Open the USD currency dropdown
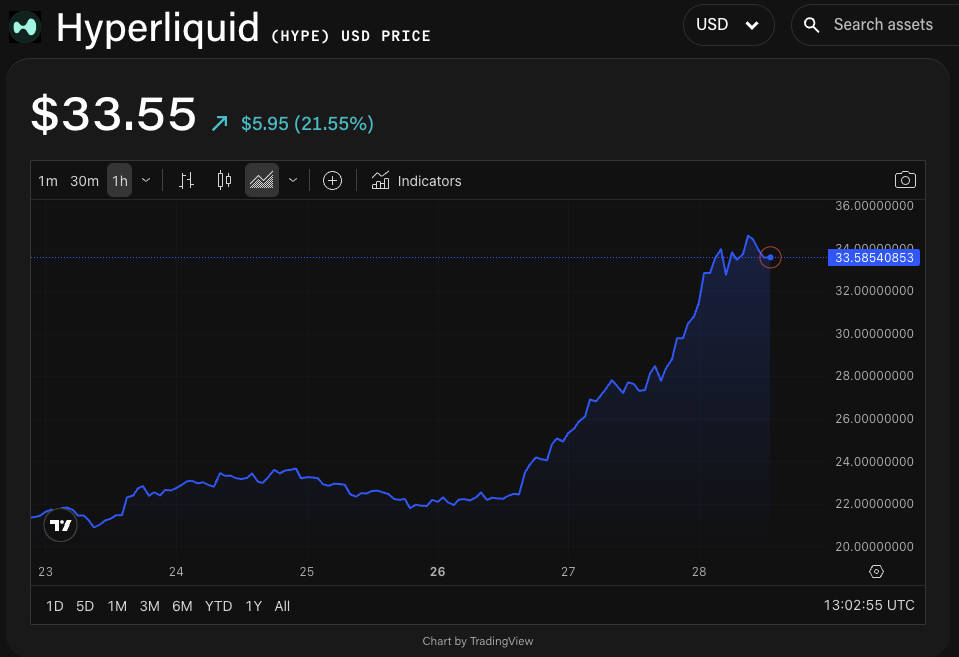 coord(728,25)
